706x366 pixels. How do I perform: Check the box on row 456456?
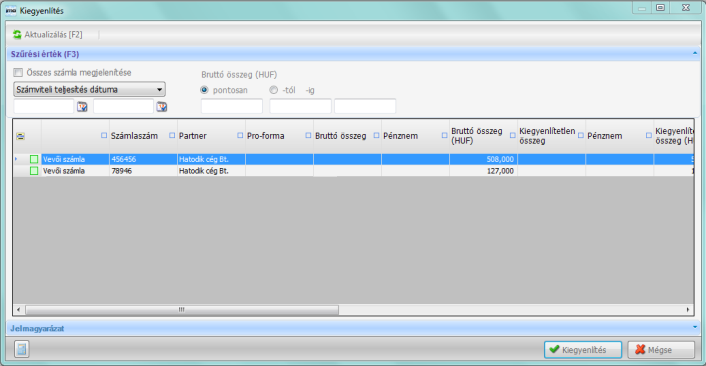point(34,159)
